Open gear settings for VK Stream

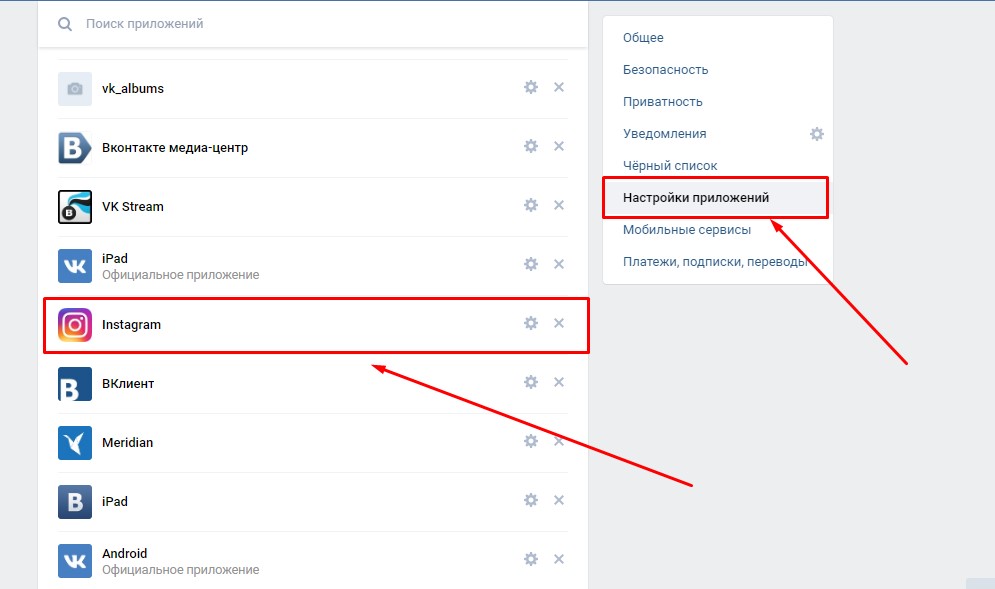coord(530,205)
